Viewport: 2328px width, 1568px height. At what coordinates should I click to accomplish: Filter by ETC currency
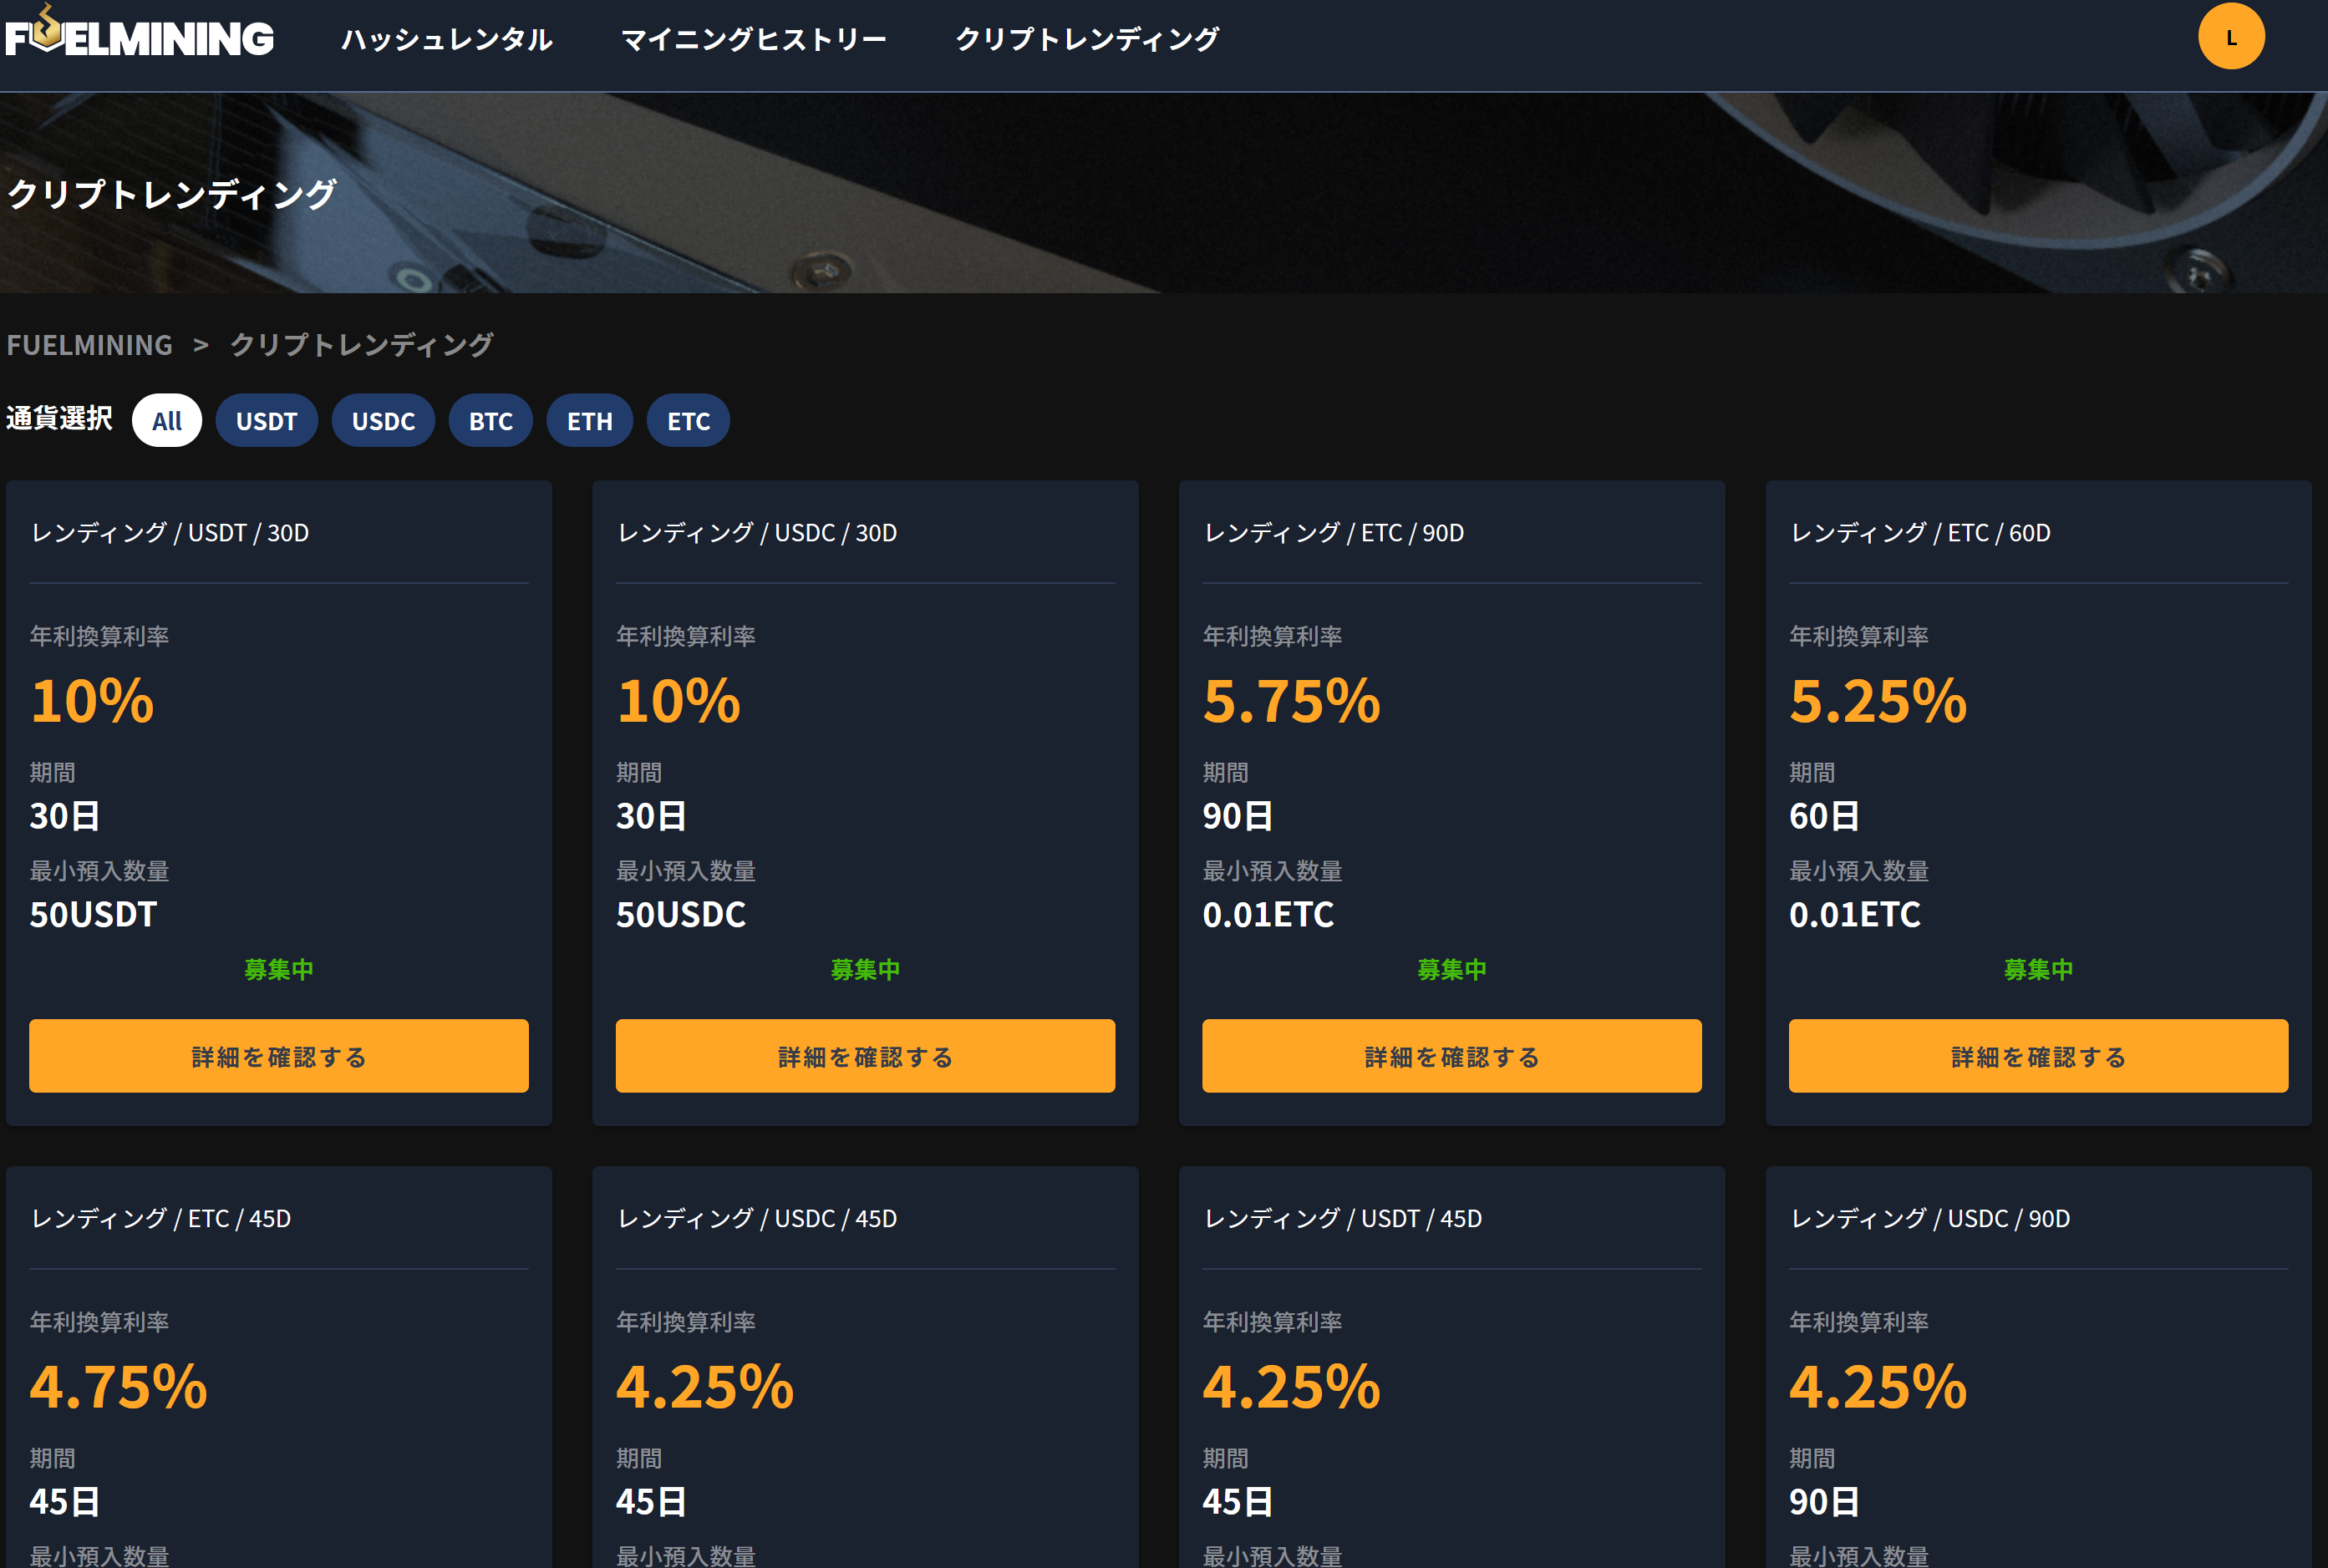pos(688,421)
